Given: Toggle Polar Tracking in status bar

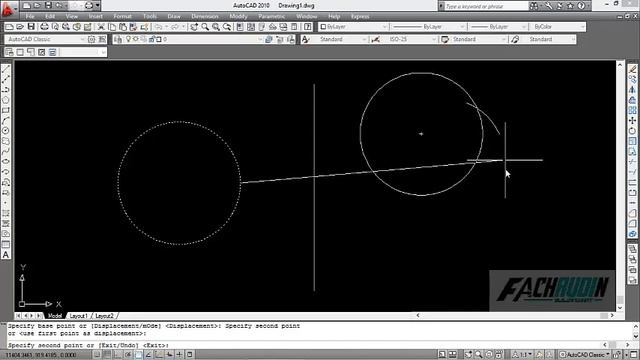Looking at the screenshot, I should click(128, 355).
